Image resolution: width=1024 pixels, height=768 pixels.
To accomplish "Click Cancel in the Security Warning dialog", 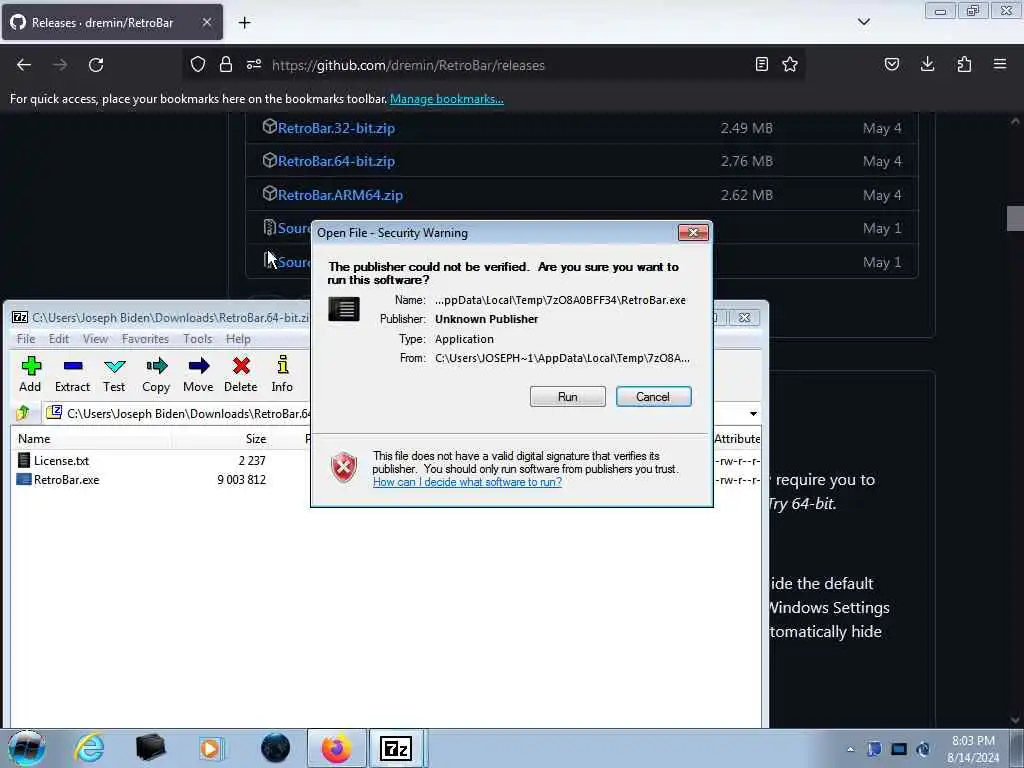I will click(653, 396).
